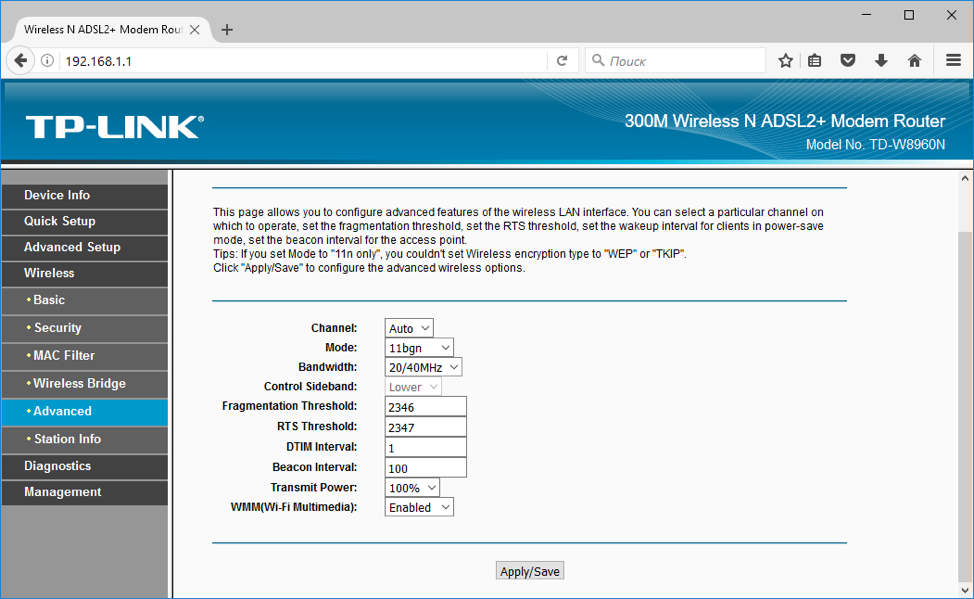The width and height of the screenshot is (974, 599).
Task: Open a new tab with plus button
Action: coord(227,30)
